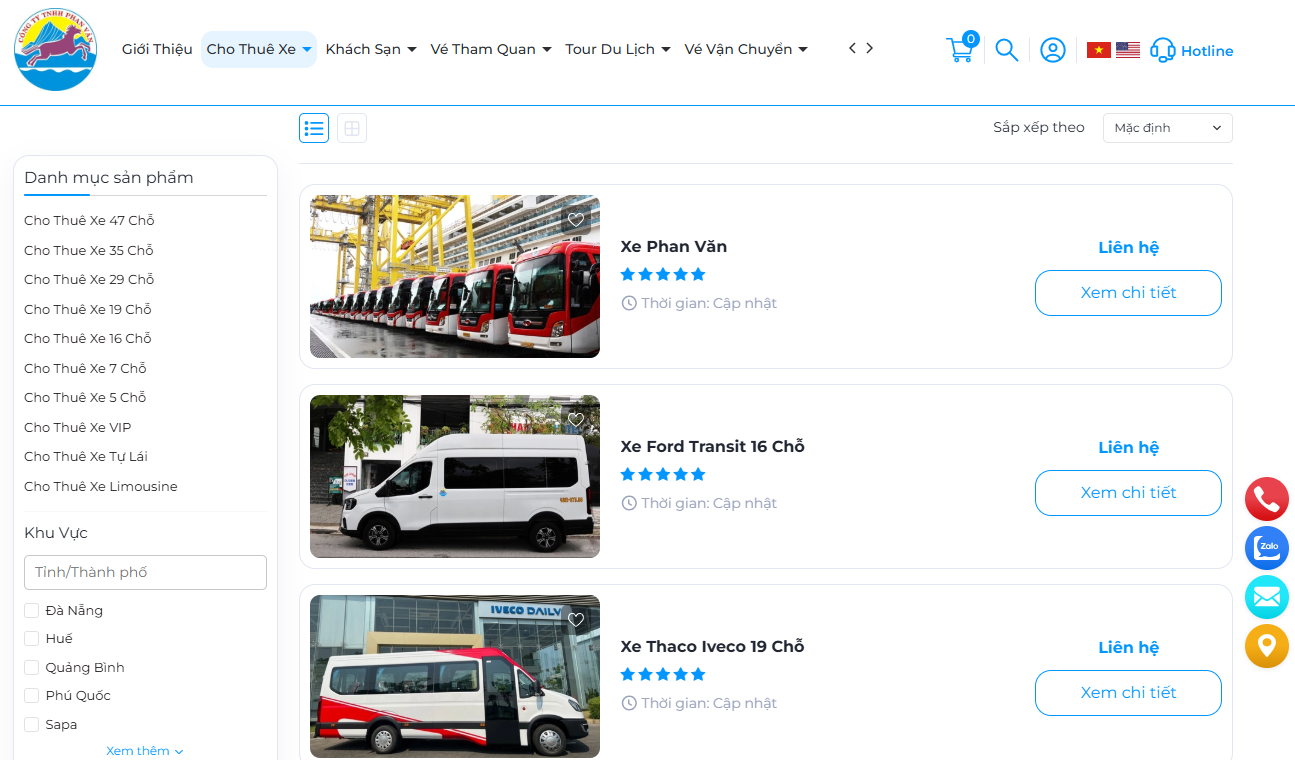Check the Sapa filter checkbox

[x=31, y=723]
